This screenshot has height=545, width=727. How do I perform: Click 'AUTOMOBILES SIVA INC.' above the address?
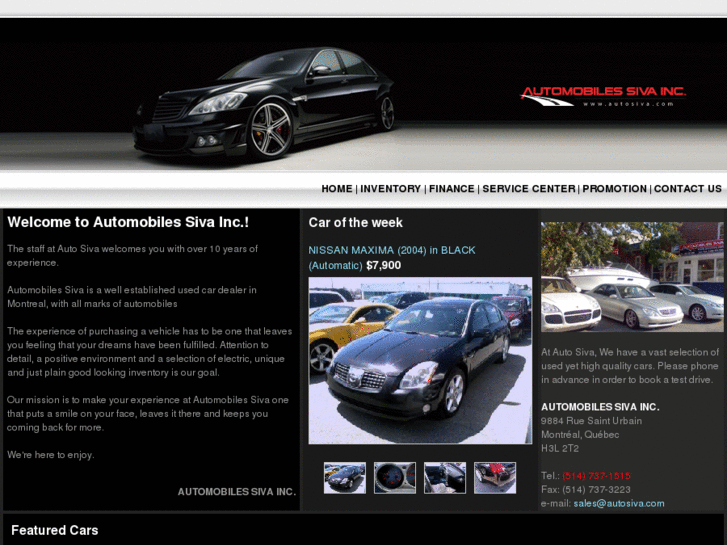pos(600,407)
